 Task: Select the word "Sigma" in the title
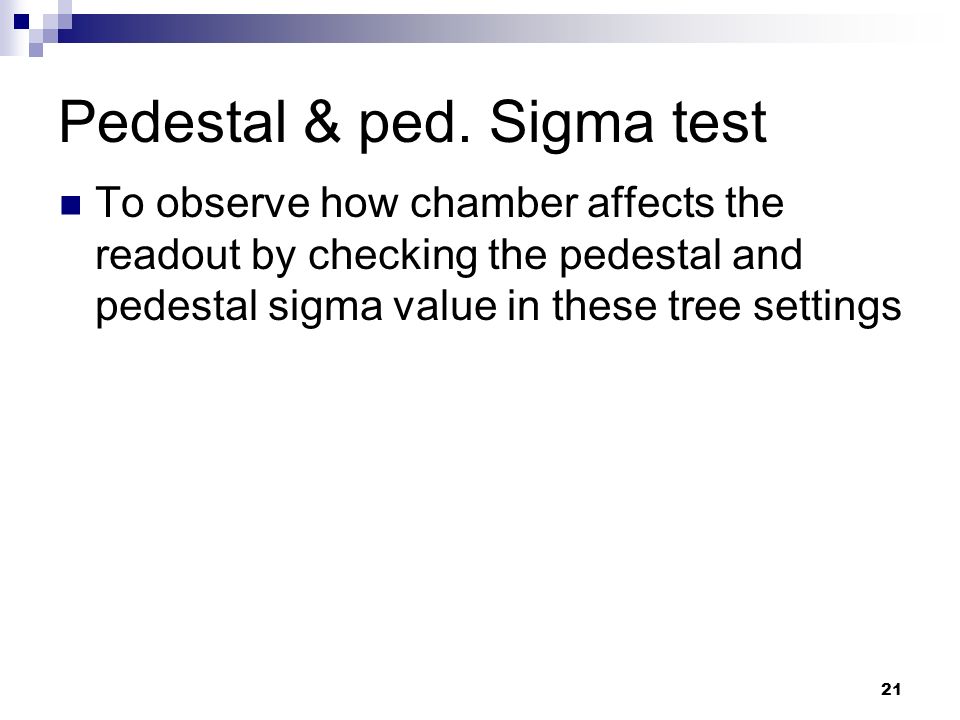pos(572,124)
